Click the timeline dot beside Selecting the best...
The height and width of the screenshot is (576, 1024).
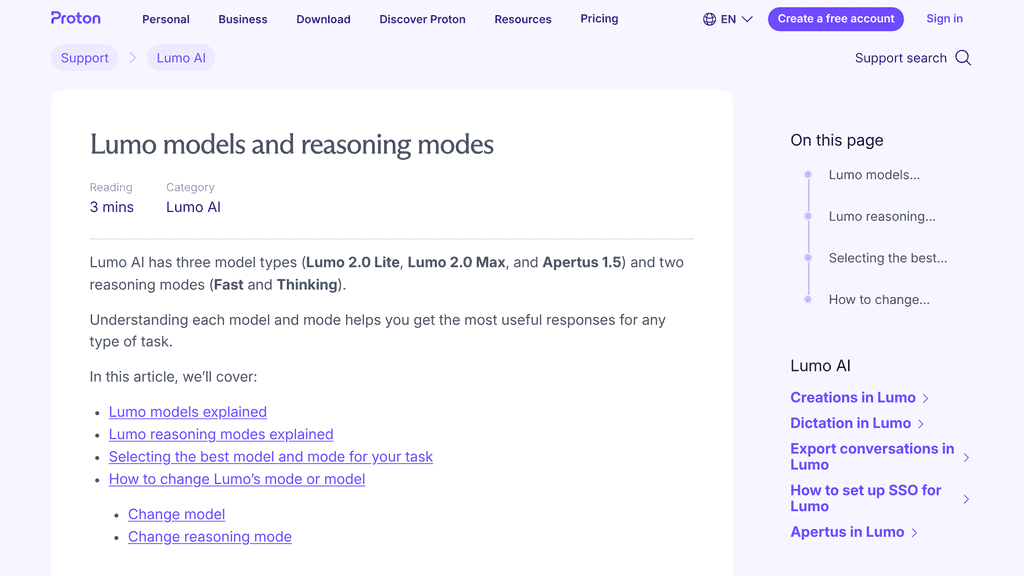(x=808, y=258)
